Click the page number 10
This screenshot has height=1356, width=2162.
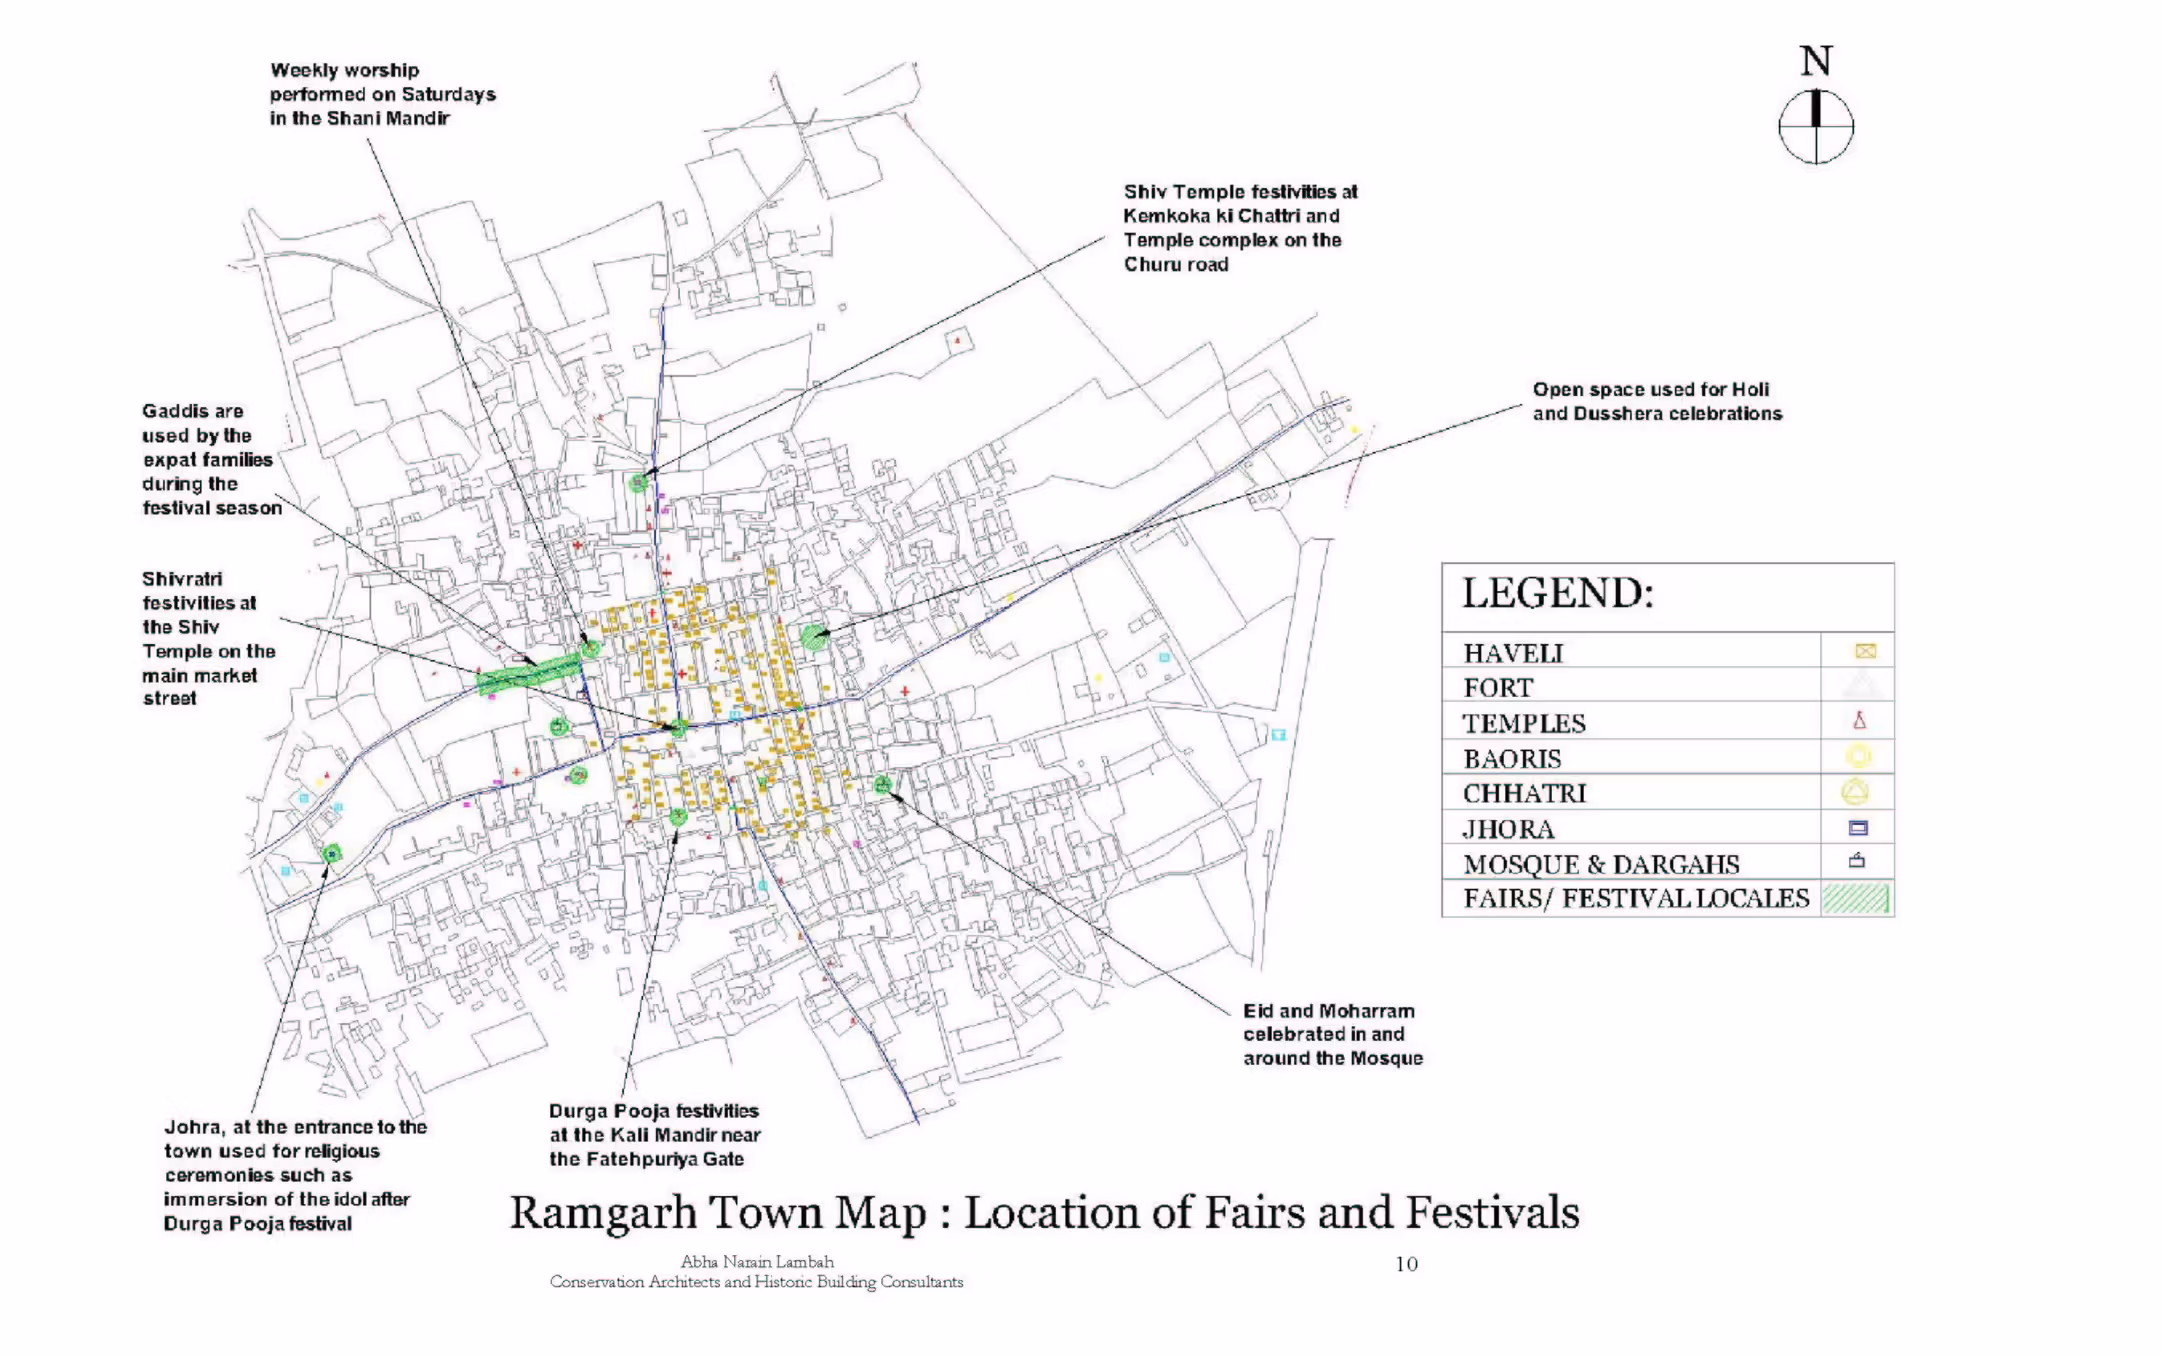1404,1265
